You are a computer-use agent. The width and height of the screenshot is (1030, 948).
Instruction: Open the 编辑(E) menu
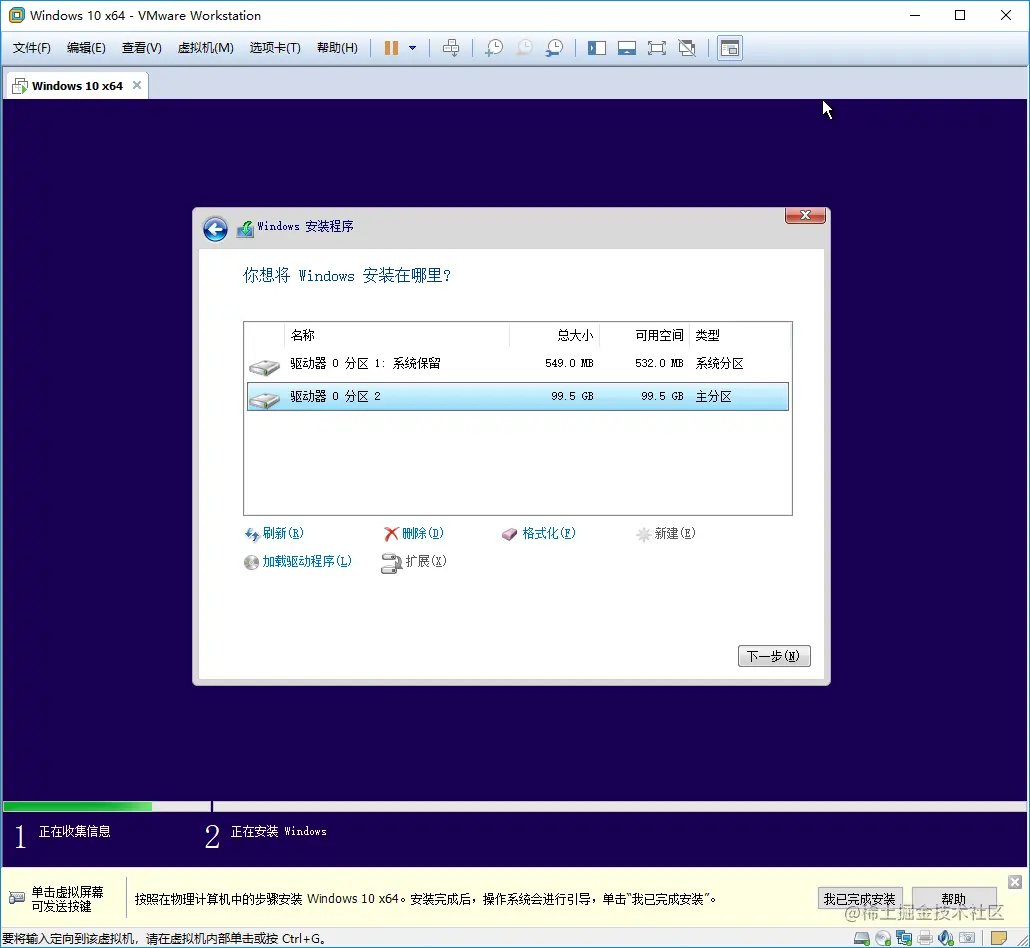coord(86,48)
